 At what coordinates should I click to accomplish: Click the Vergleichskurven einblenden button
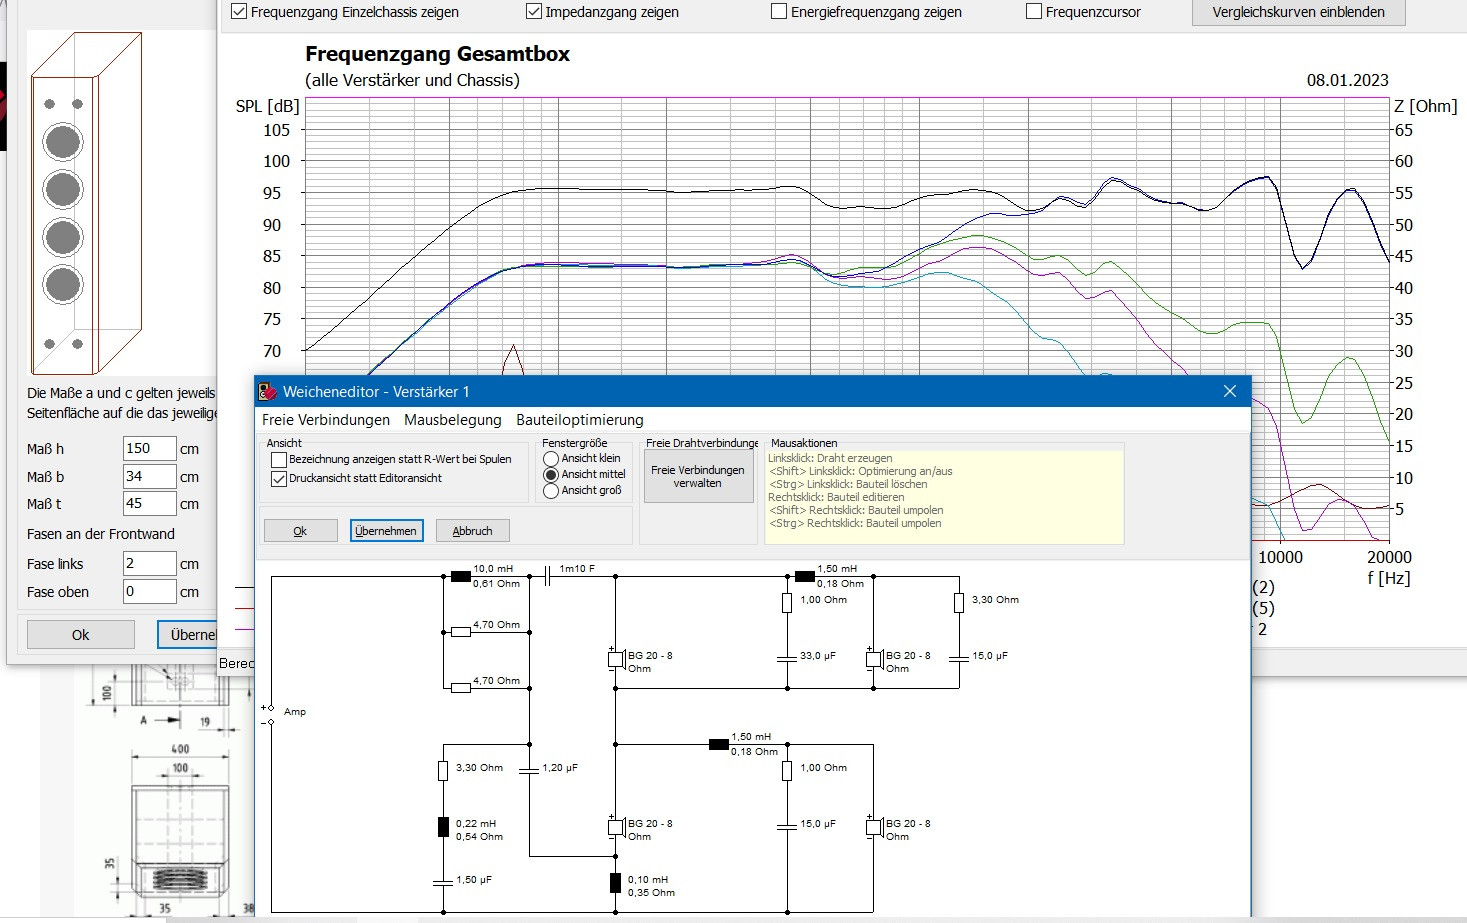pyautogui.click(x=1298, y=12)
